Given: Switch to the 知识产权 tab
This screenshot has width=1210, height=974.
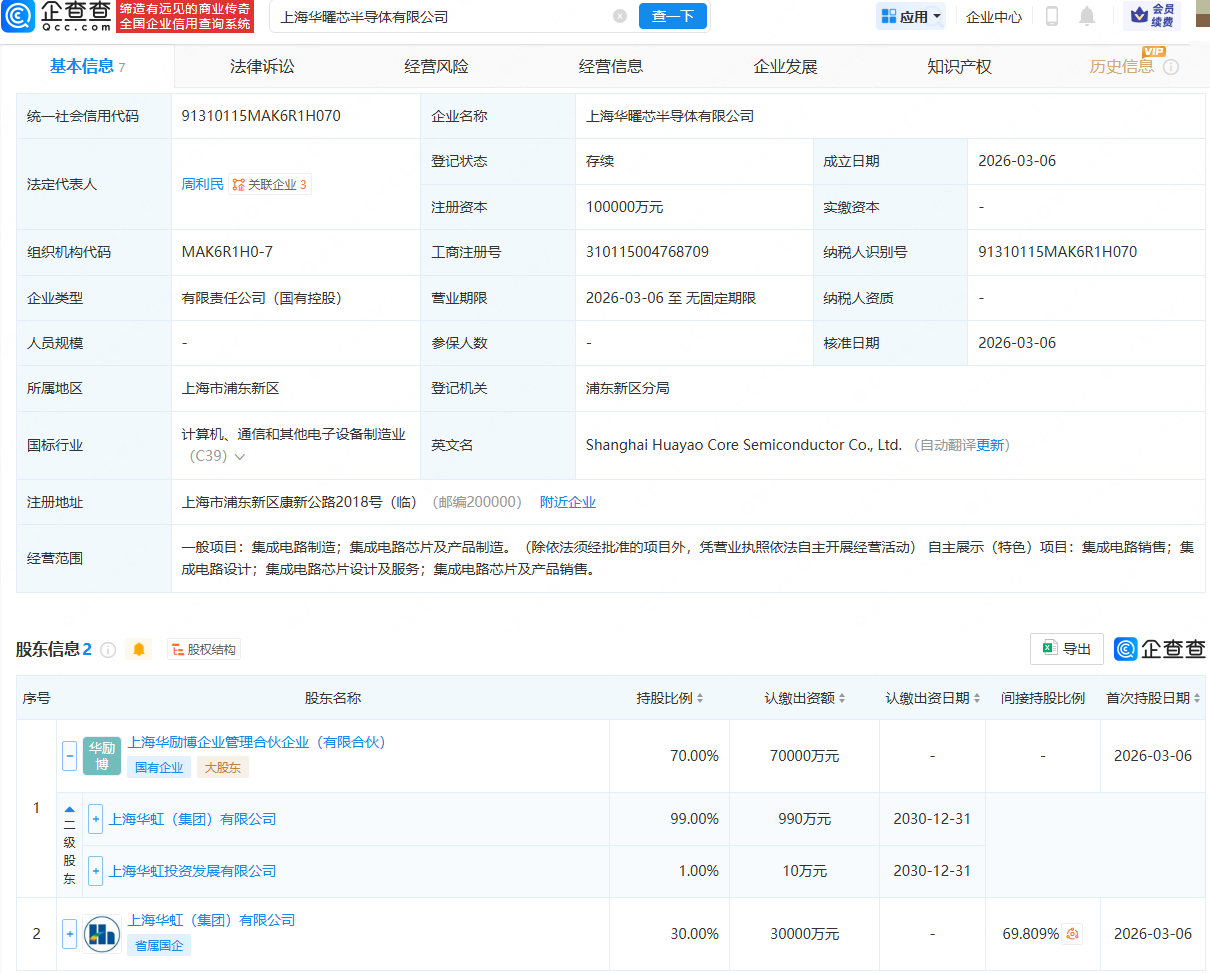Looking at the screenshot, I should 959,66.
